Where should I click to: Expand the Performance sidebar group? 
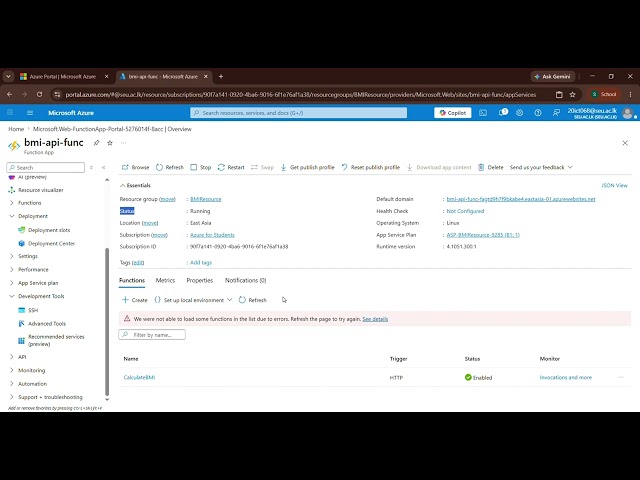tap(29, 270)
